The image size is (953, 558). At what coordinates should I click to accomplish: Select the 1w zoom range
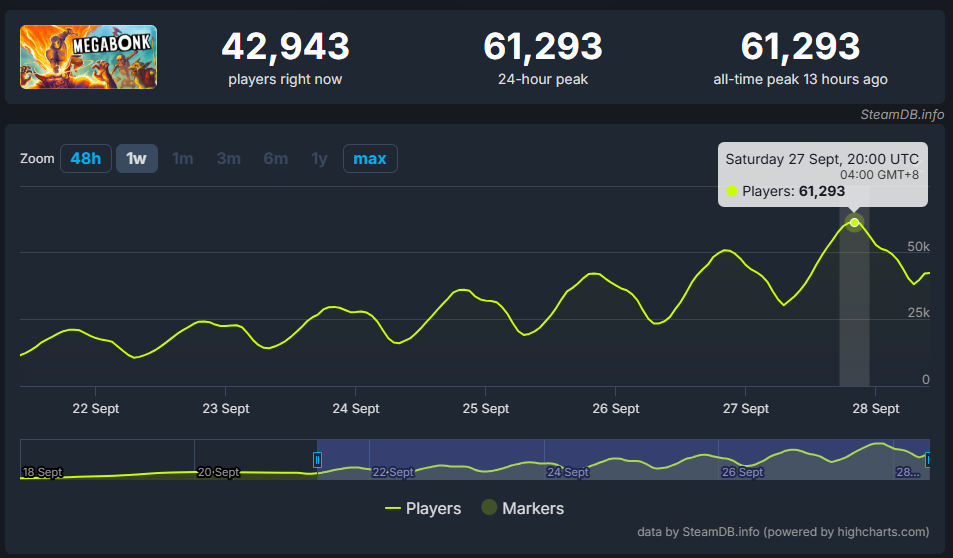pyautogui.click(x=137, y=159)
